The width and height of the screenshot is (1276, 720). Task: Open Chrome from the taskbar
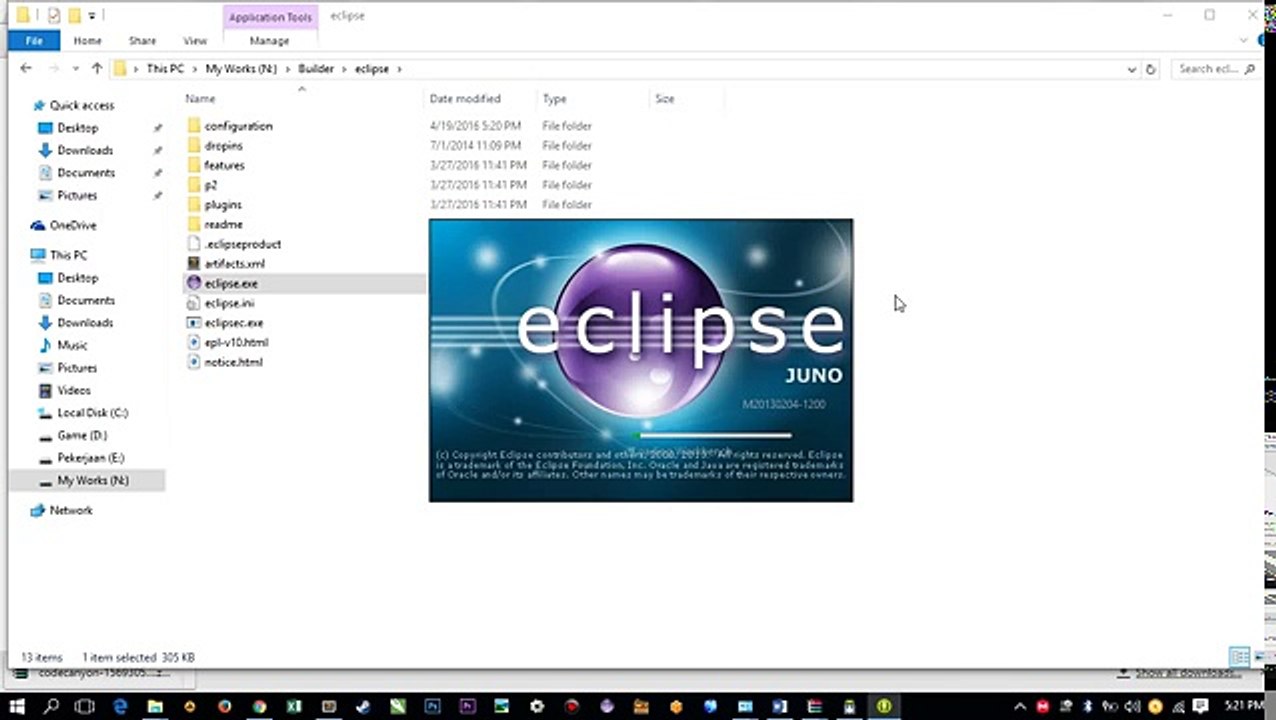259,707
